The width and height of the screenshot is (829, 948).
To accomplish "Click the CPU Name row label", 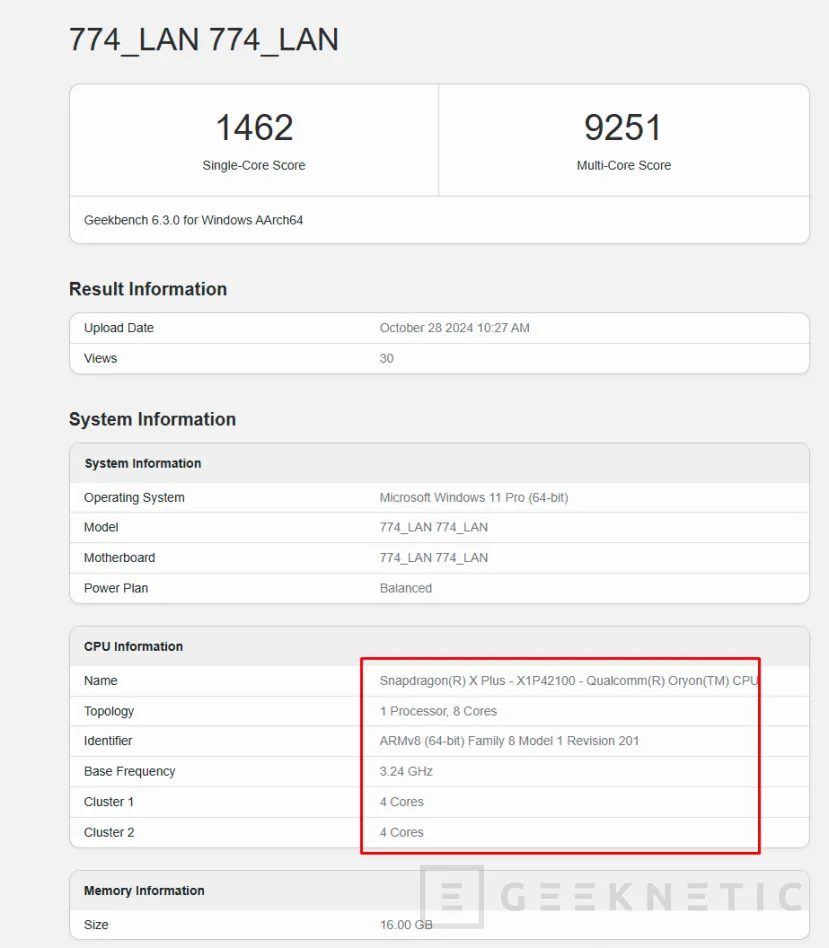I will pos(100,681).
